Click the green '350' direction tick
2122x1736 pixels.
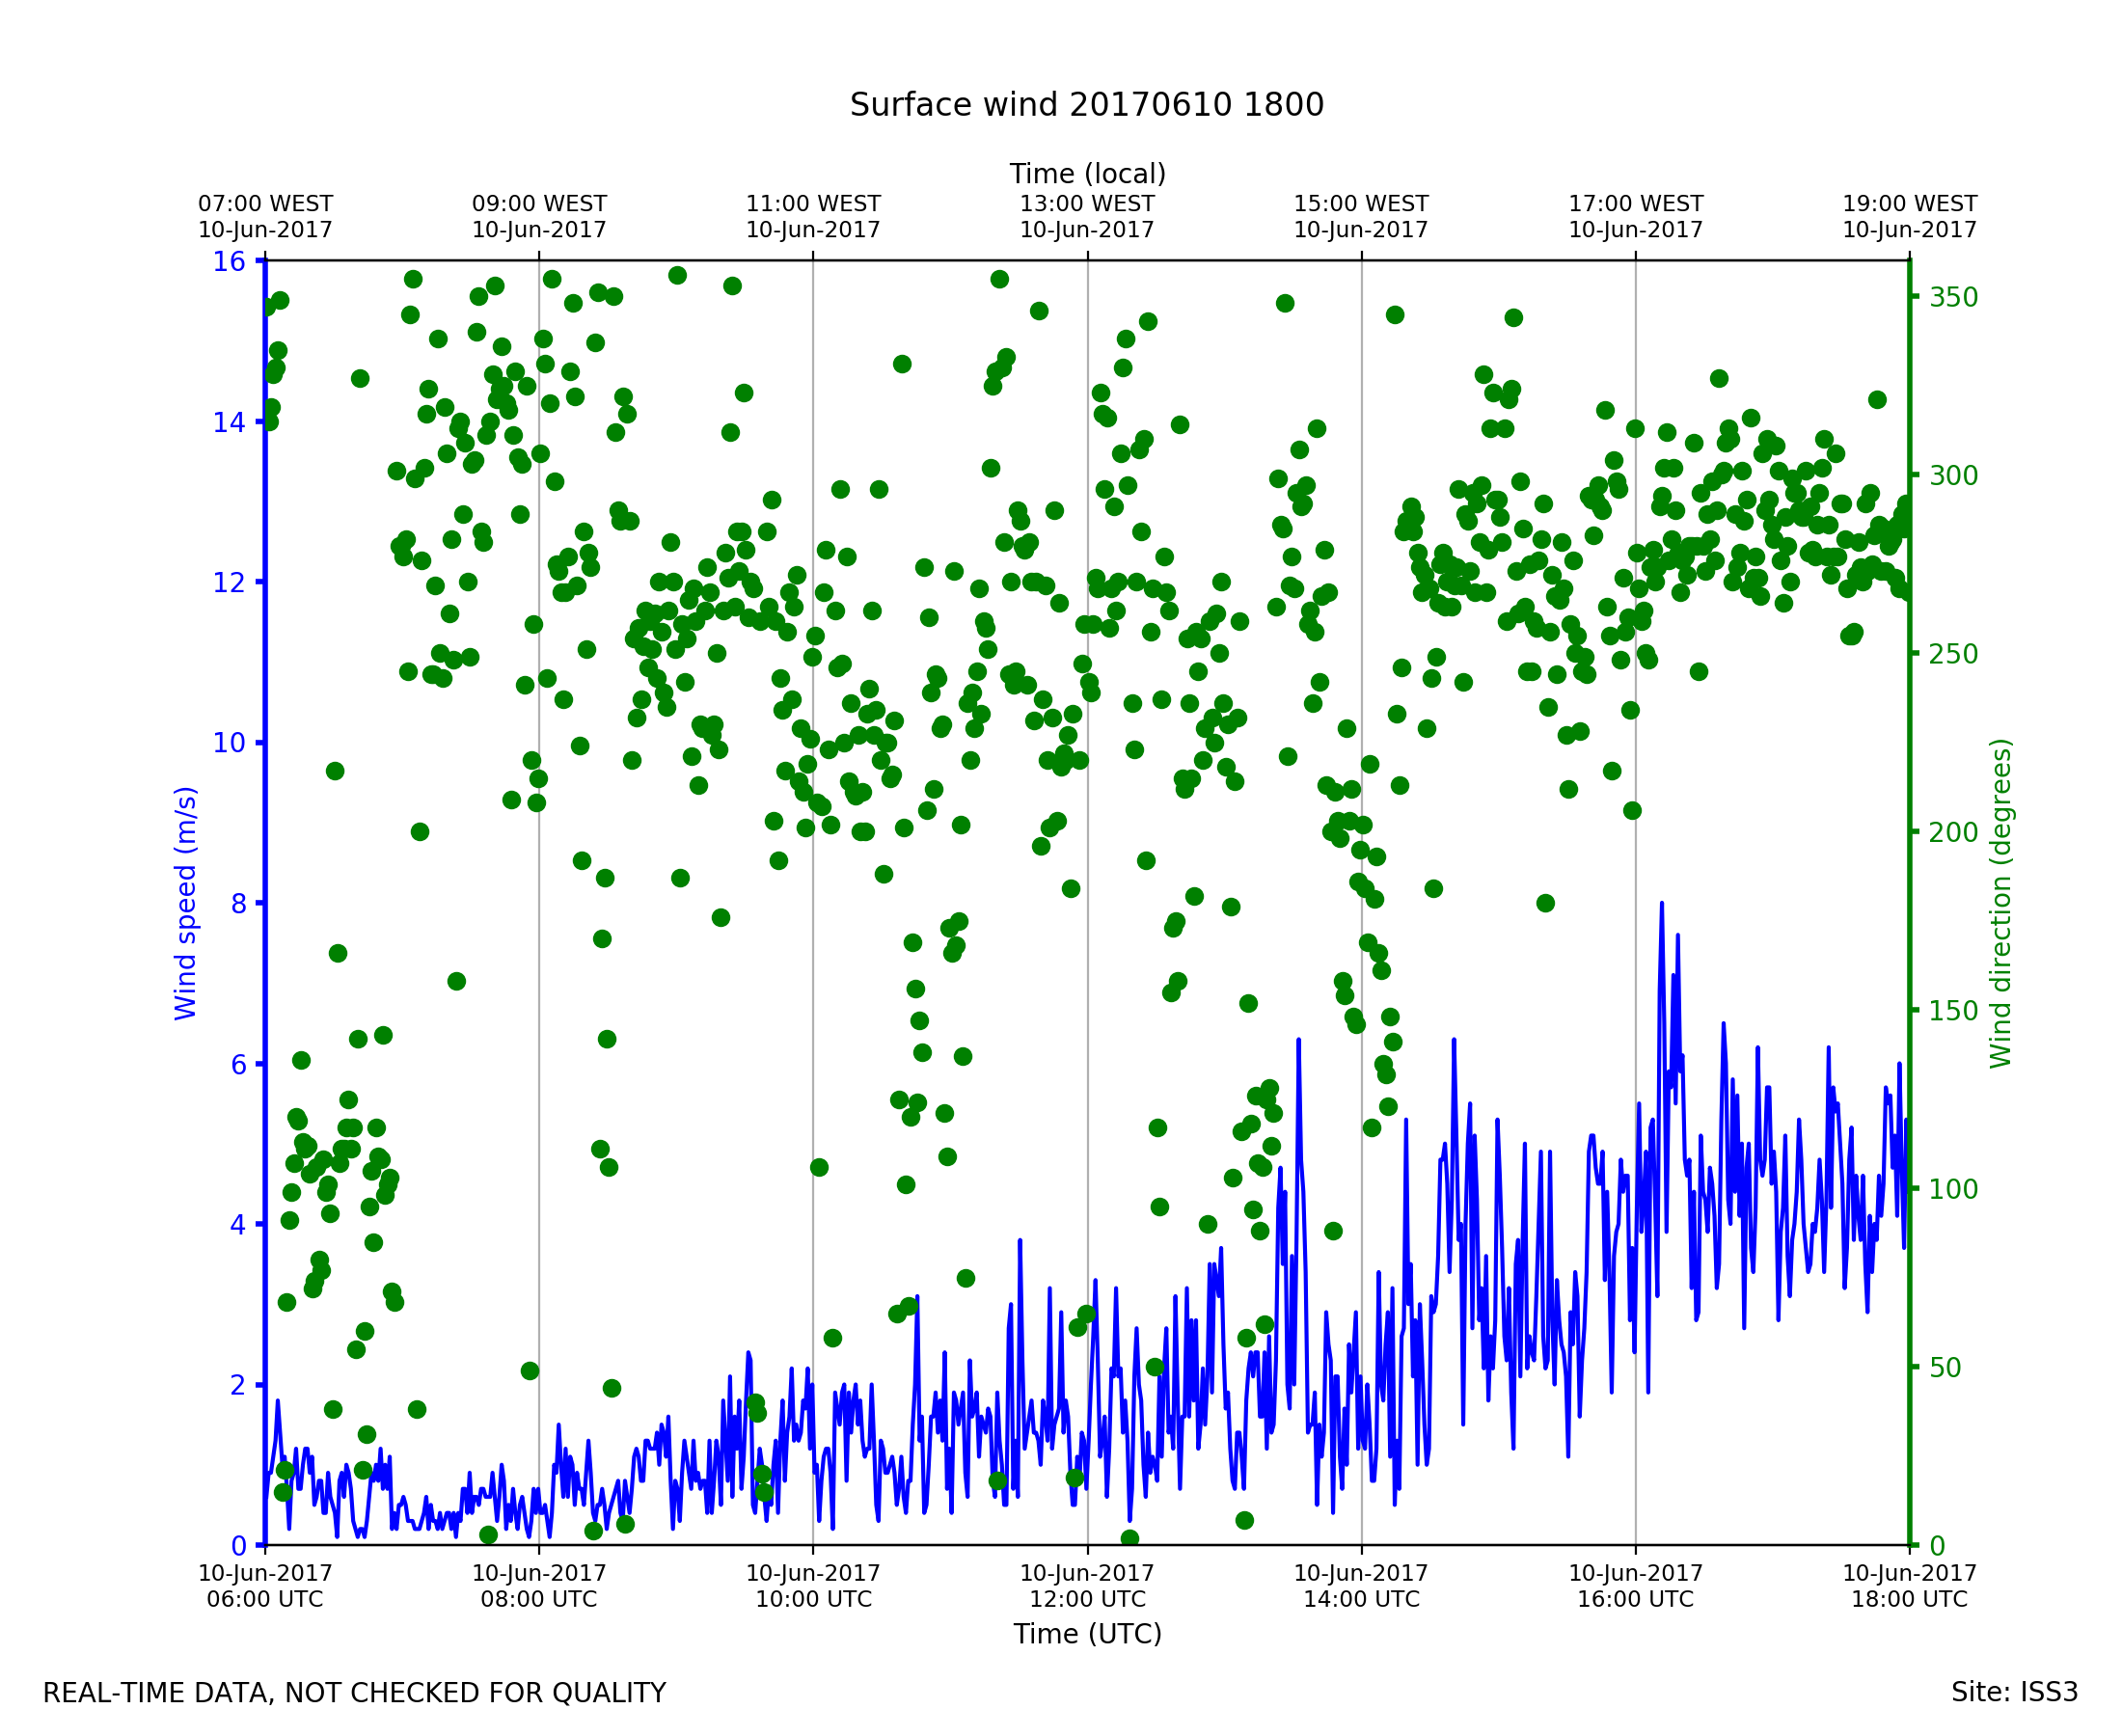(x=1953, y=297)
